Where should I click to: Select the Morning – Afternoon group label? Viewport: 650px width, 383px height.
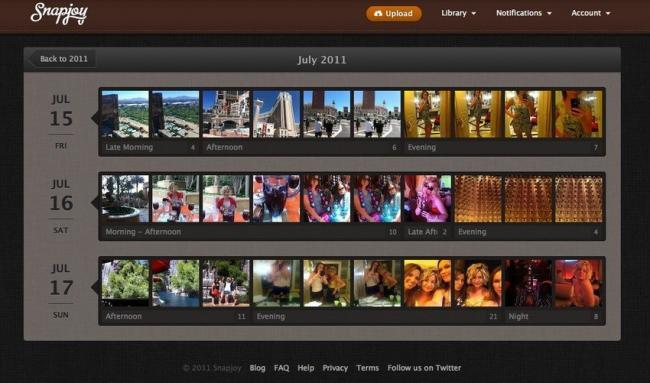pos(143,232)
